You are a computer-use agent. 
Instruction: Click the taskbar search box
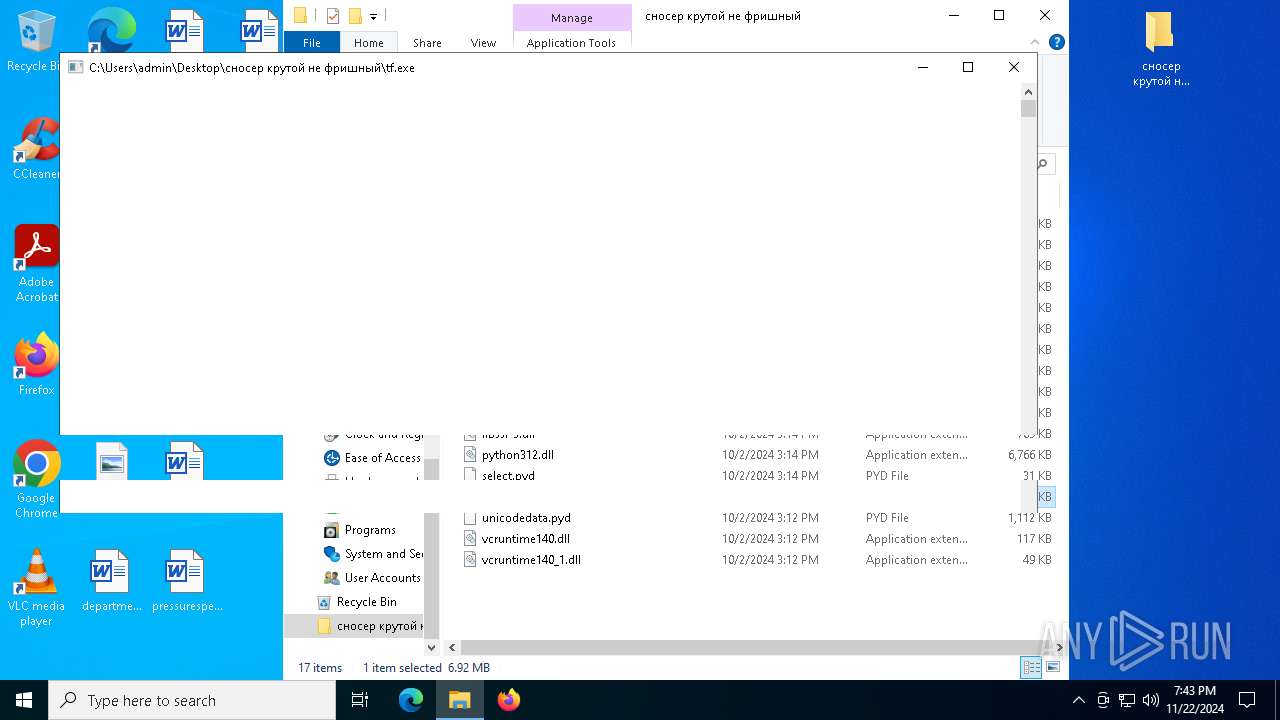[x=192, y=700]
